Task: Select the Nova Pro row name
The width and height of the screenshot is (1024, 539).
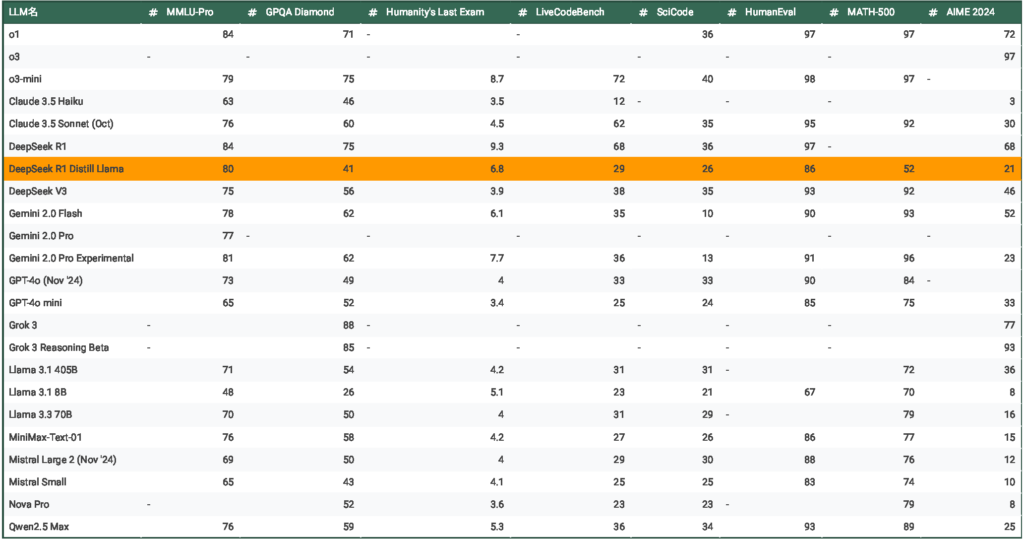Action: [x=28, y=505]
